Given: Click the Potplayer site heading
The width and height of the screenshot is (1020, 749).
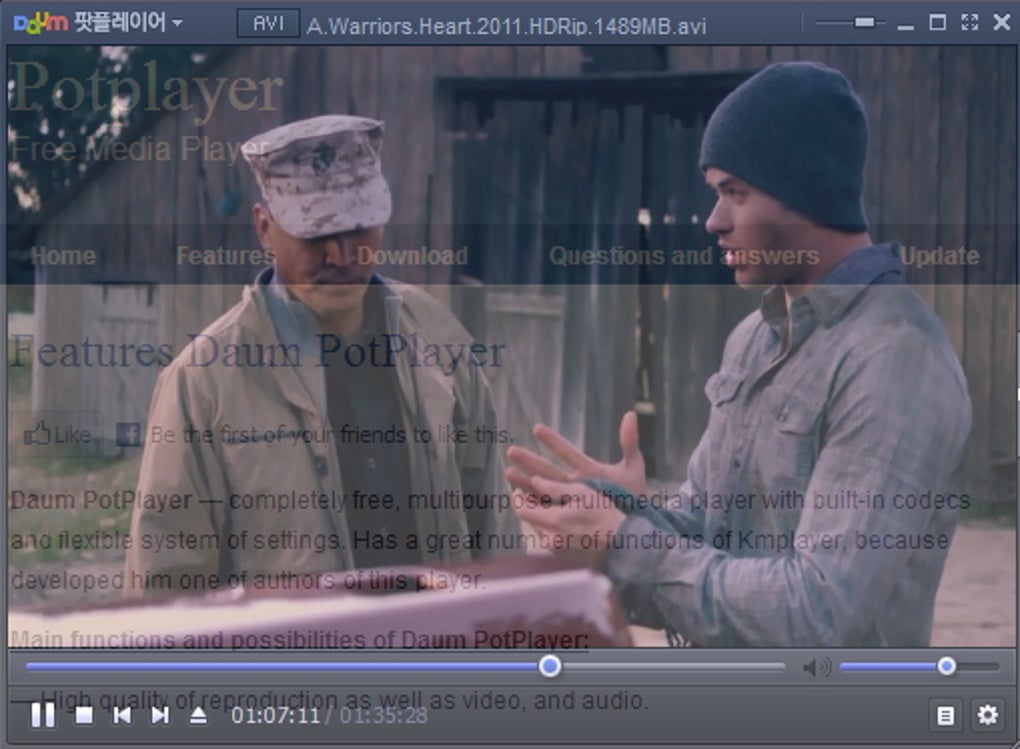Looking at the screenshot, I should [148, 89].
